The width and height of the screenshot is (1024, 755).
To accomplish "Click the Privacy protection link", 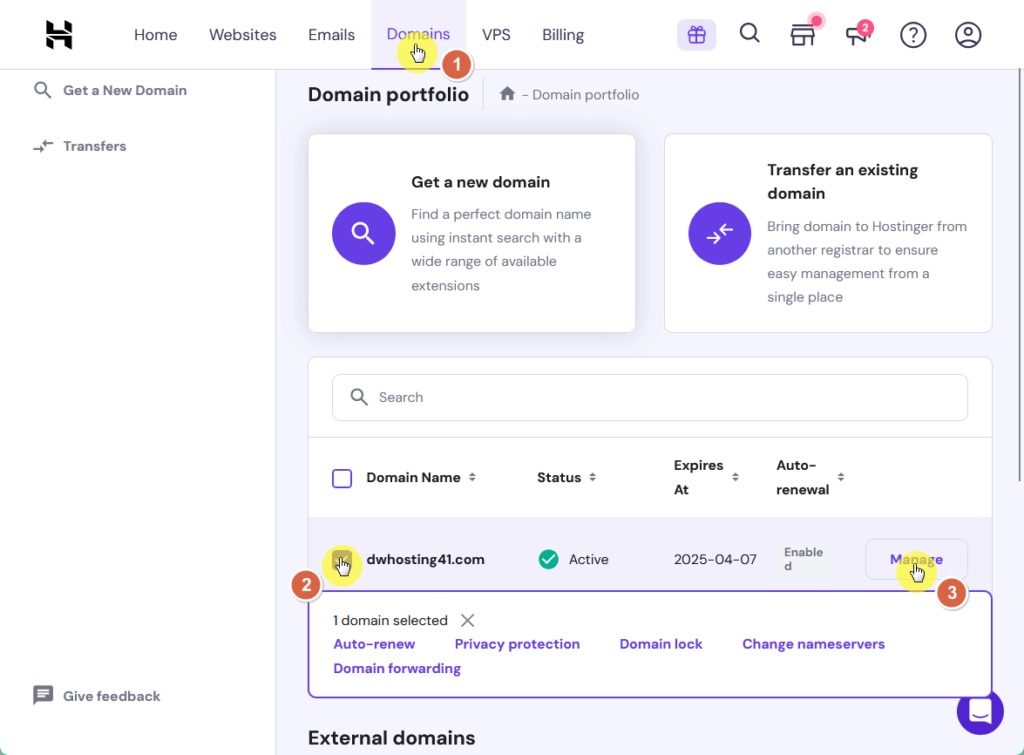I will pos(517,644).
